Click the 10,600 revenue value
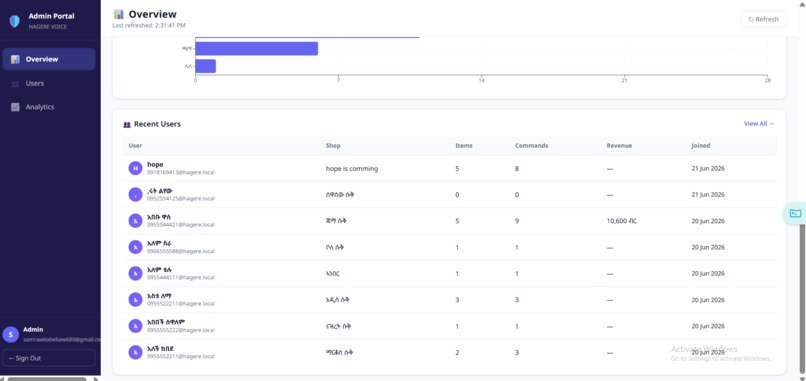The height and width of the screenshot is (381, 806). pyautogui.click(x=622, y=221)
